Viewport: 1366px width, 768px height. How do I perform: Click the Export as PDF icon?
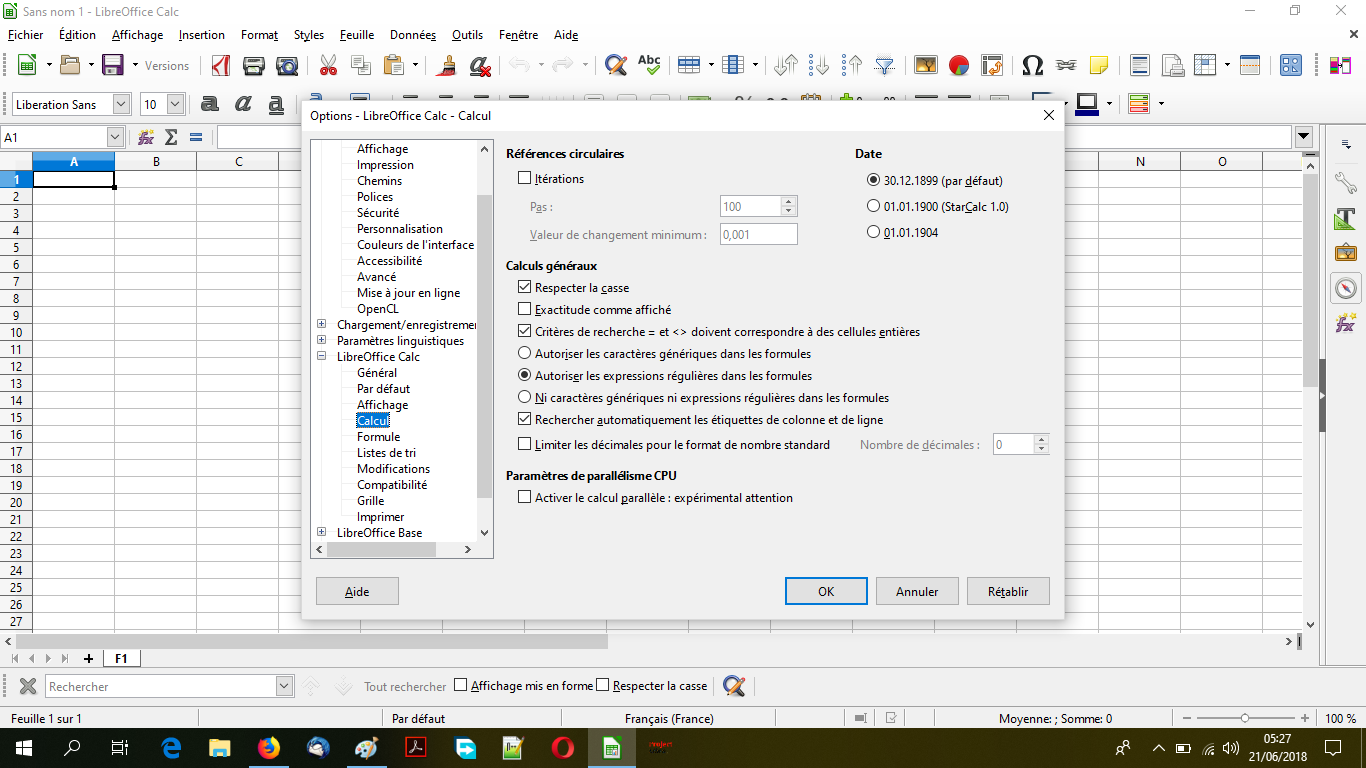point(221,65)
